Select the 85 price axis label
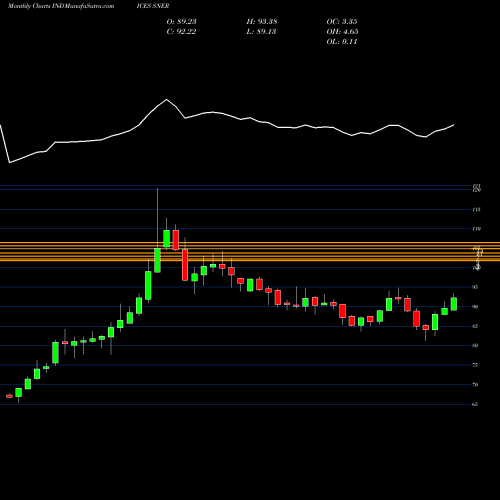This screenshot has height=500, width=500. (x=476, y=326)
